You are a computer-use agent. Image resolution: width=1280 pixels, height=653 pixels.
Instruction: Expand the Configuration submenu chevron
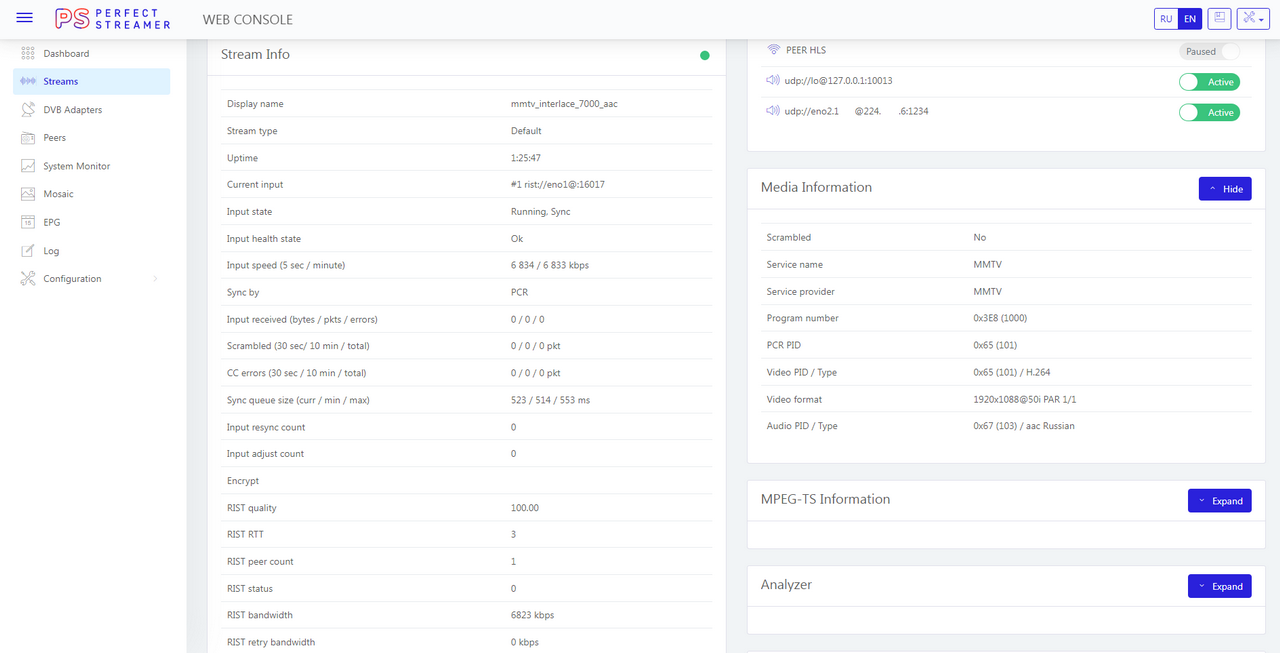coord(155,279)
